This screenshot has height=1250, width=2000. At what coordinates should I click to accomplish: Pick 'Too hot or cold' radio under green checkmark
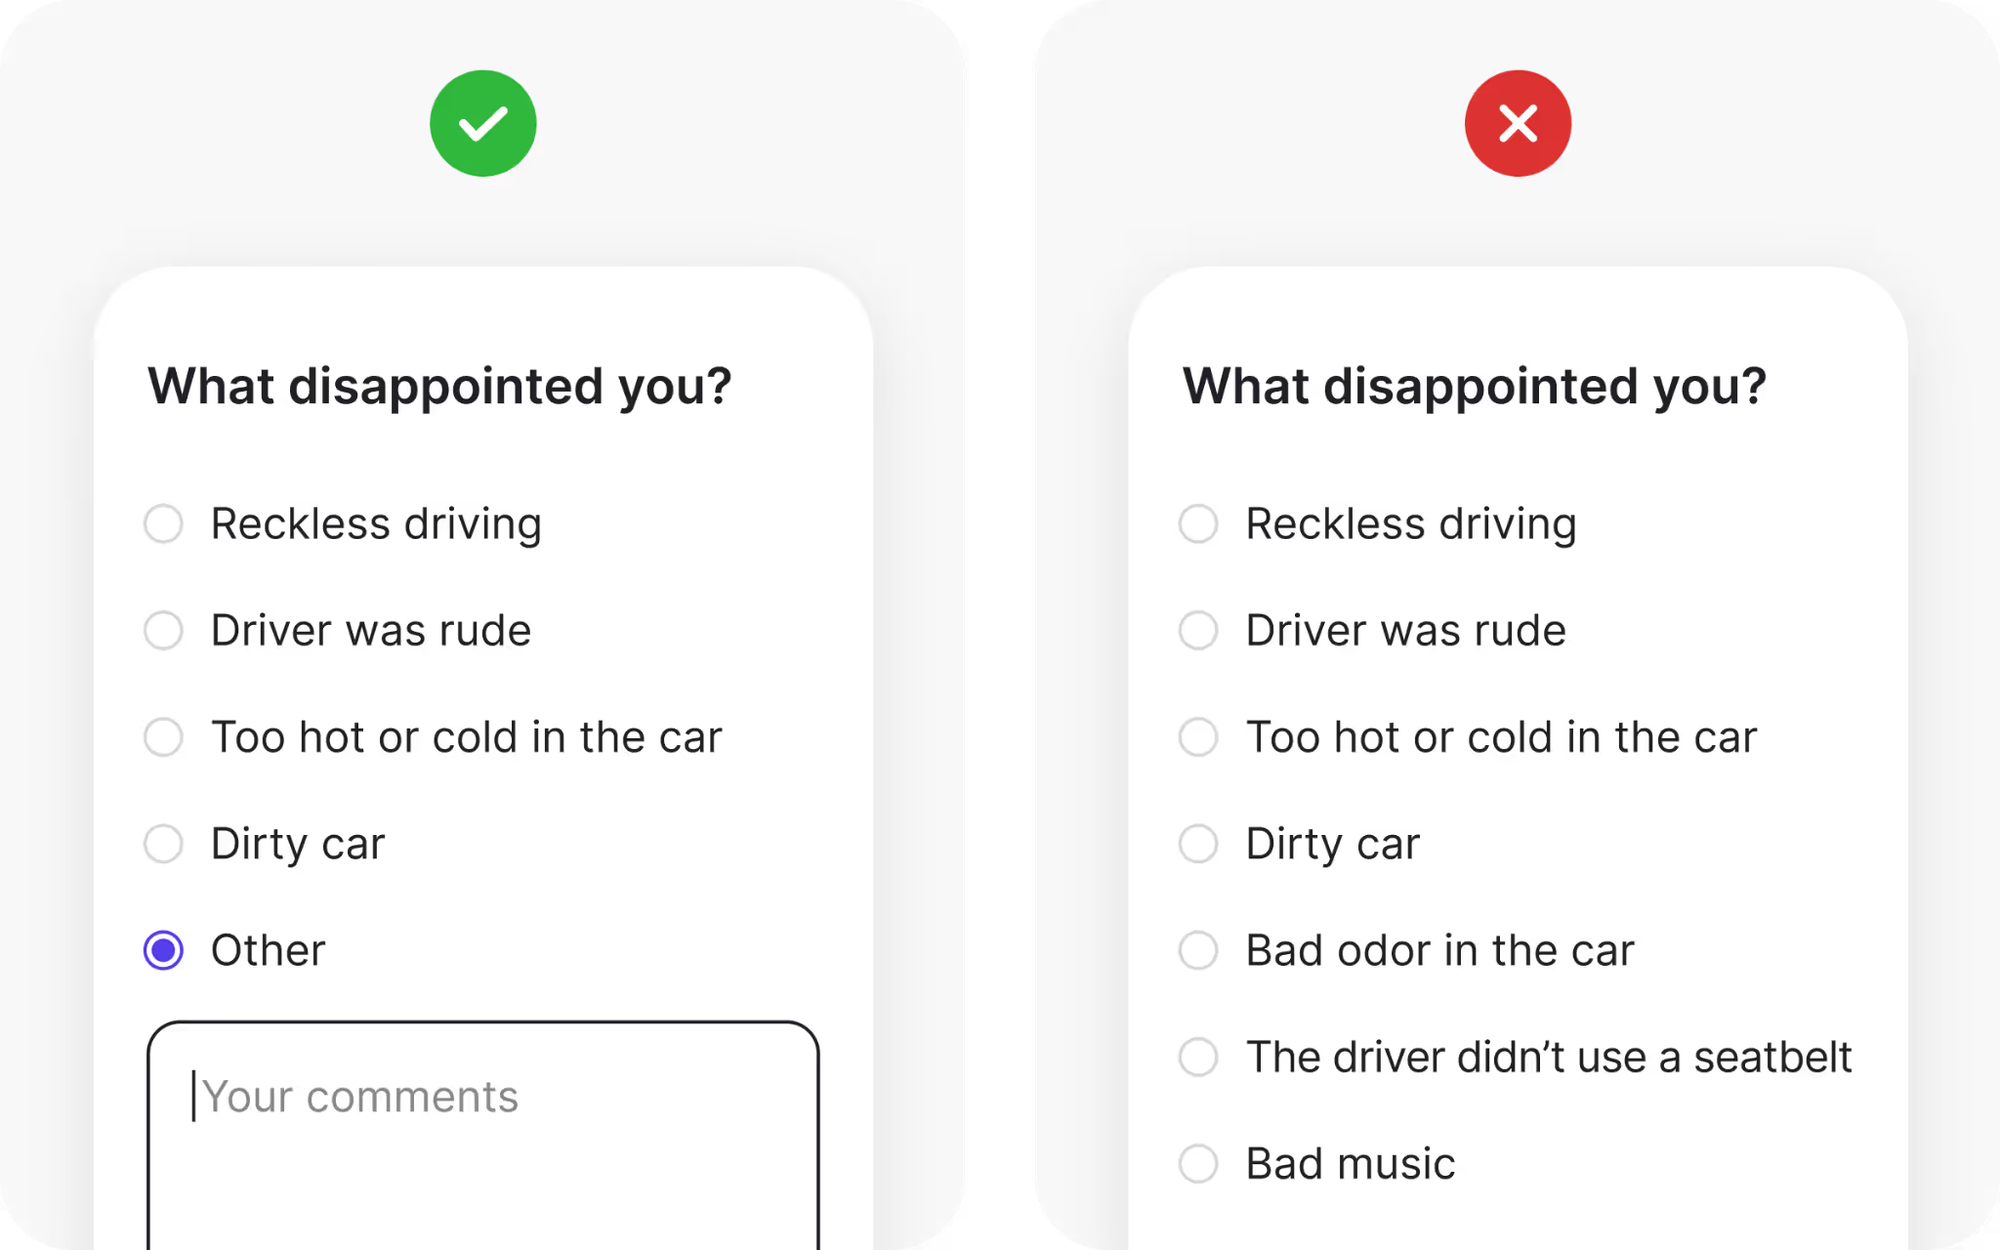pyautogui.click(x=164, y=737)
